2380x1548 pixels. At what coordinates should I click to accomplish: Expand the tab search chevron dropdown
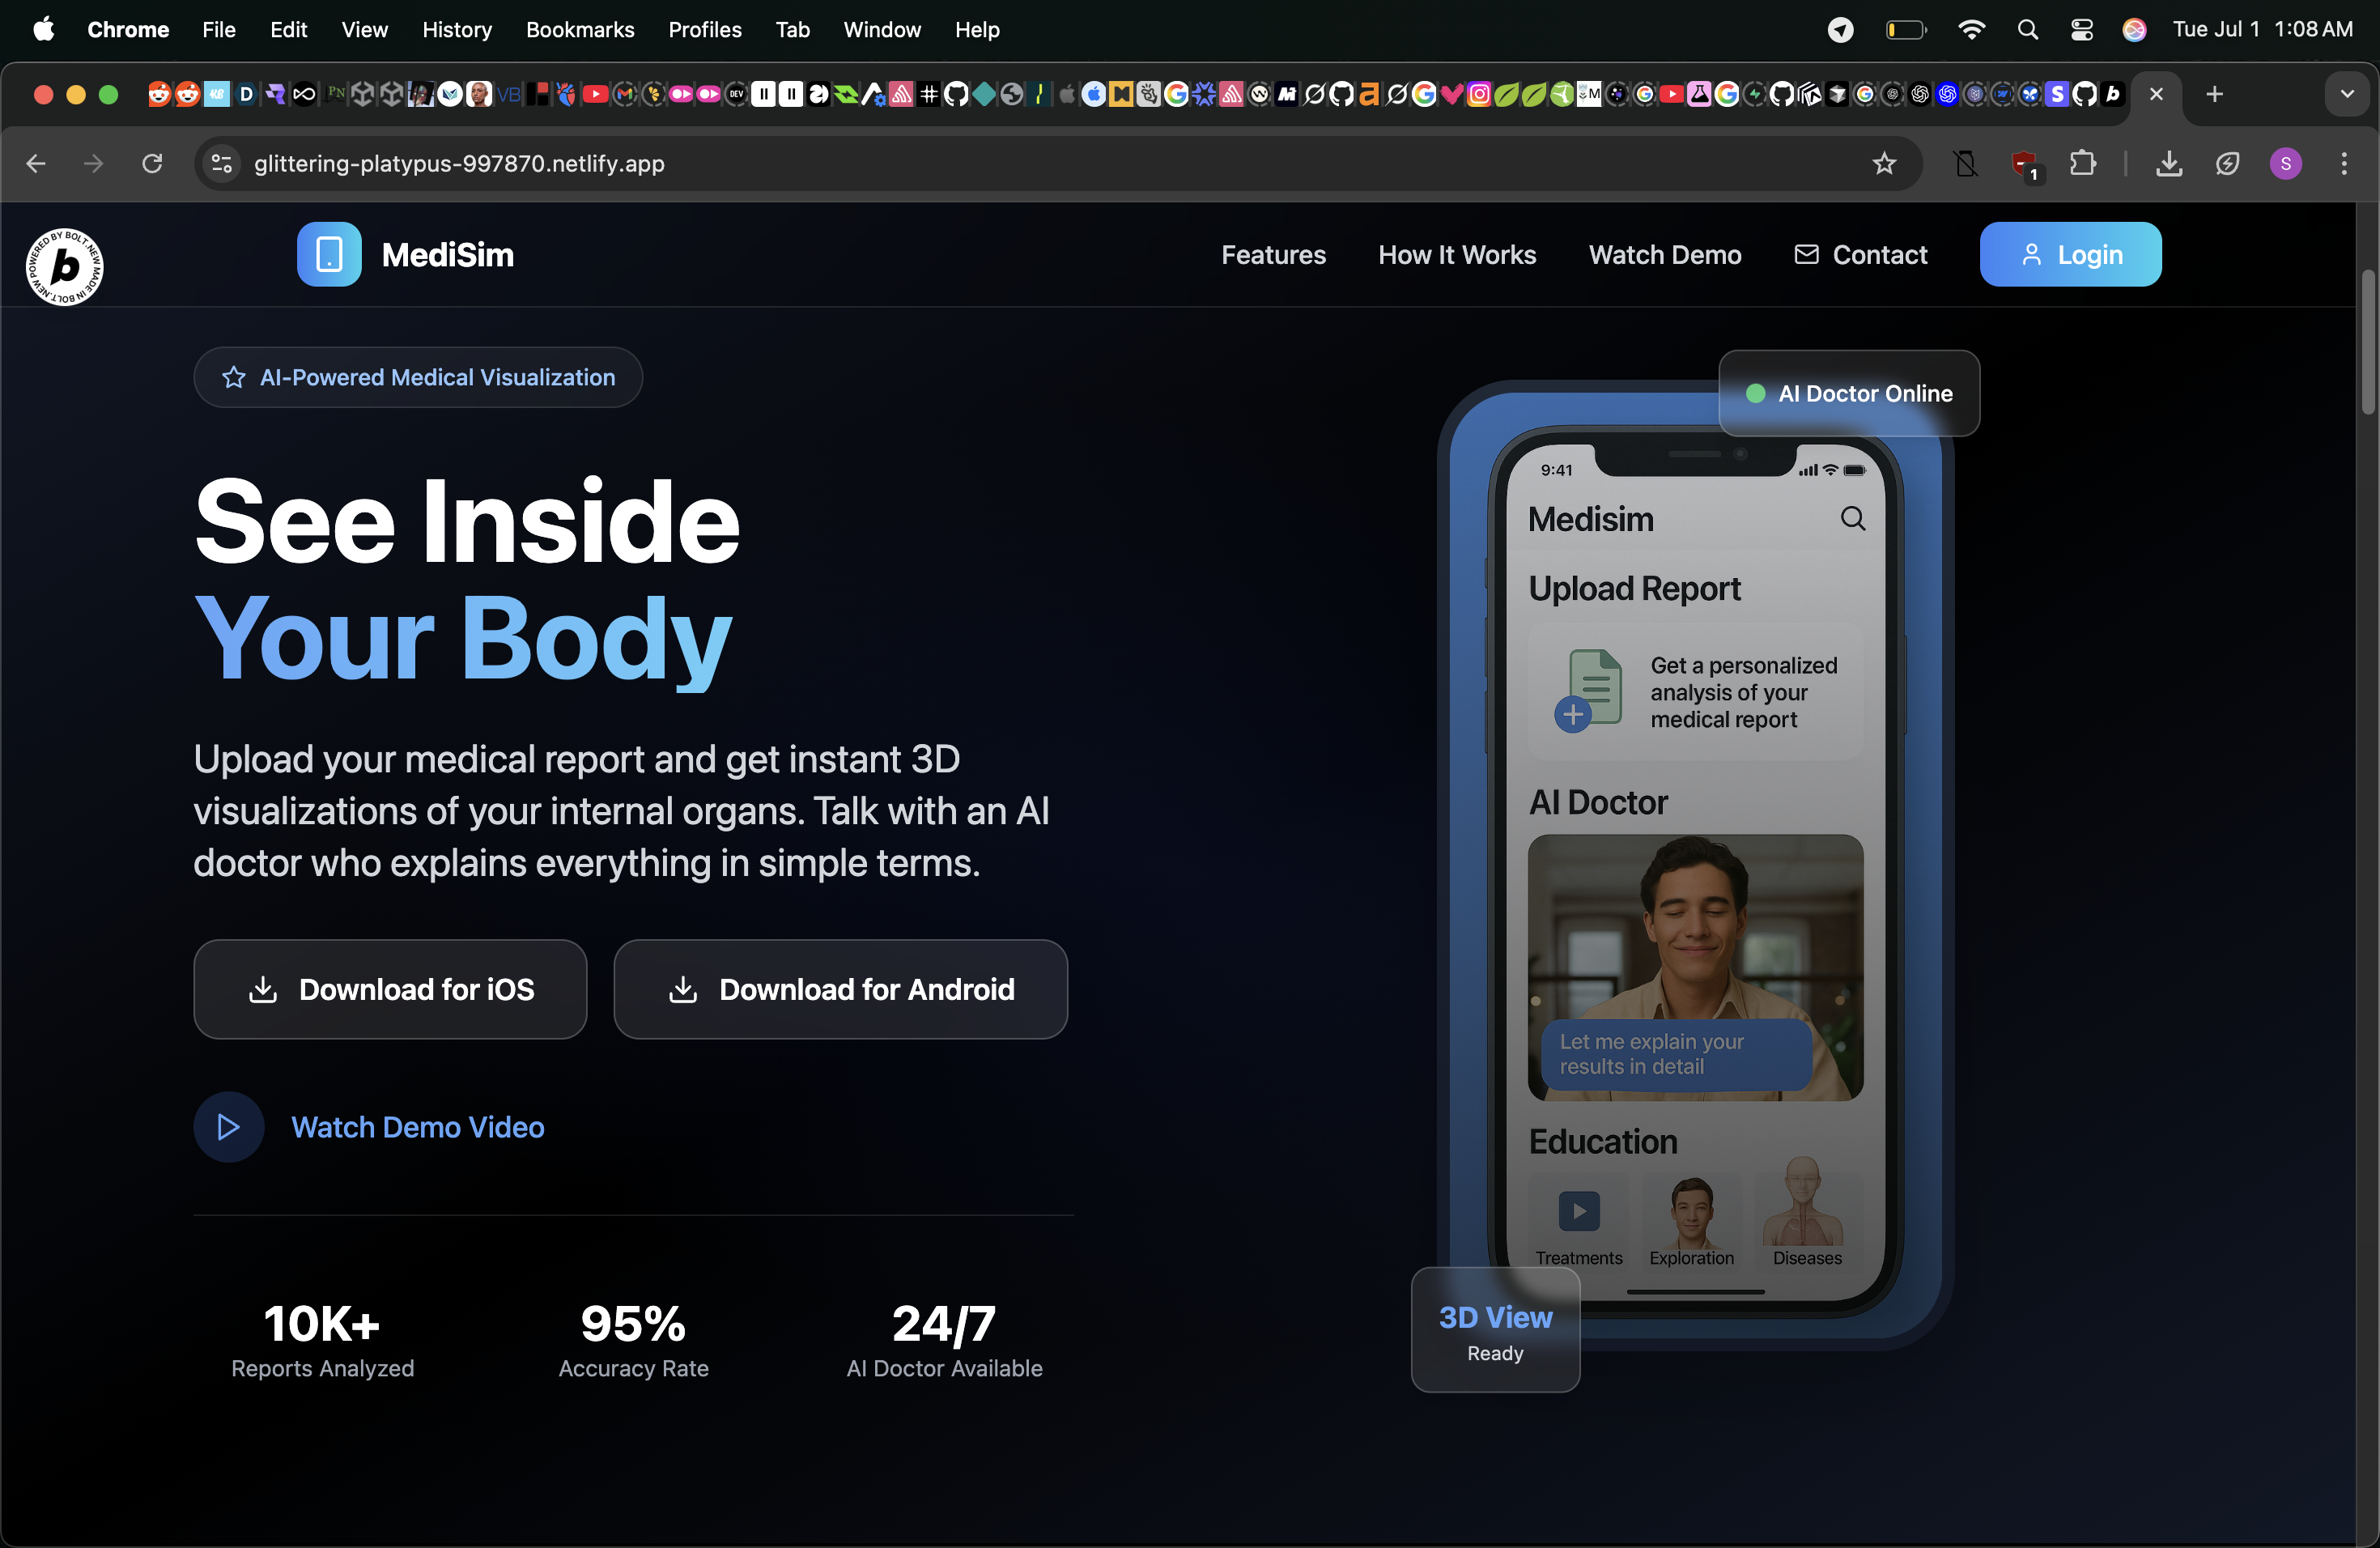click(x=2346, y=94)
